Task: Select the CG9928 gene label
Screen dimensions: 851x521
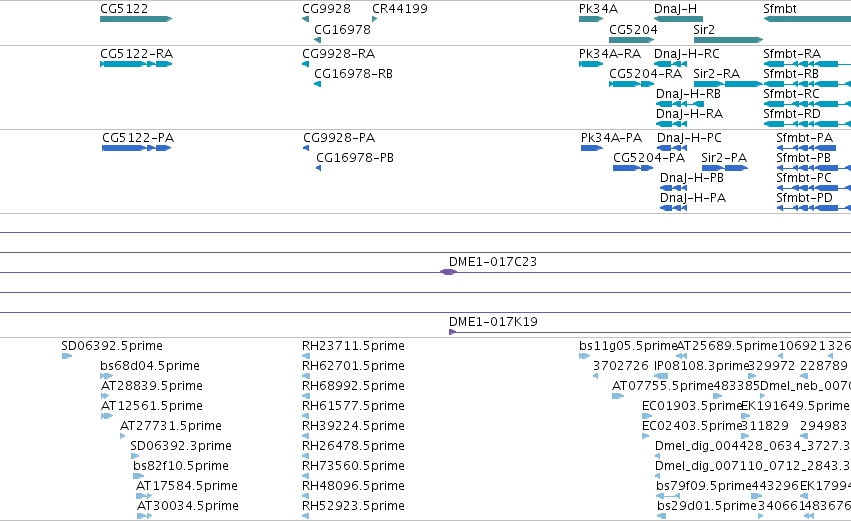Action: tap(326, 9)
